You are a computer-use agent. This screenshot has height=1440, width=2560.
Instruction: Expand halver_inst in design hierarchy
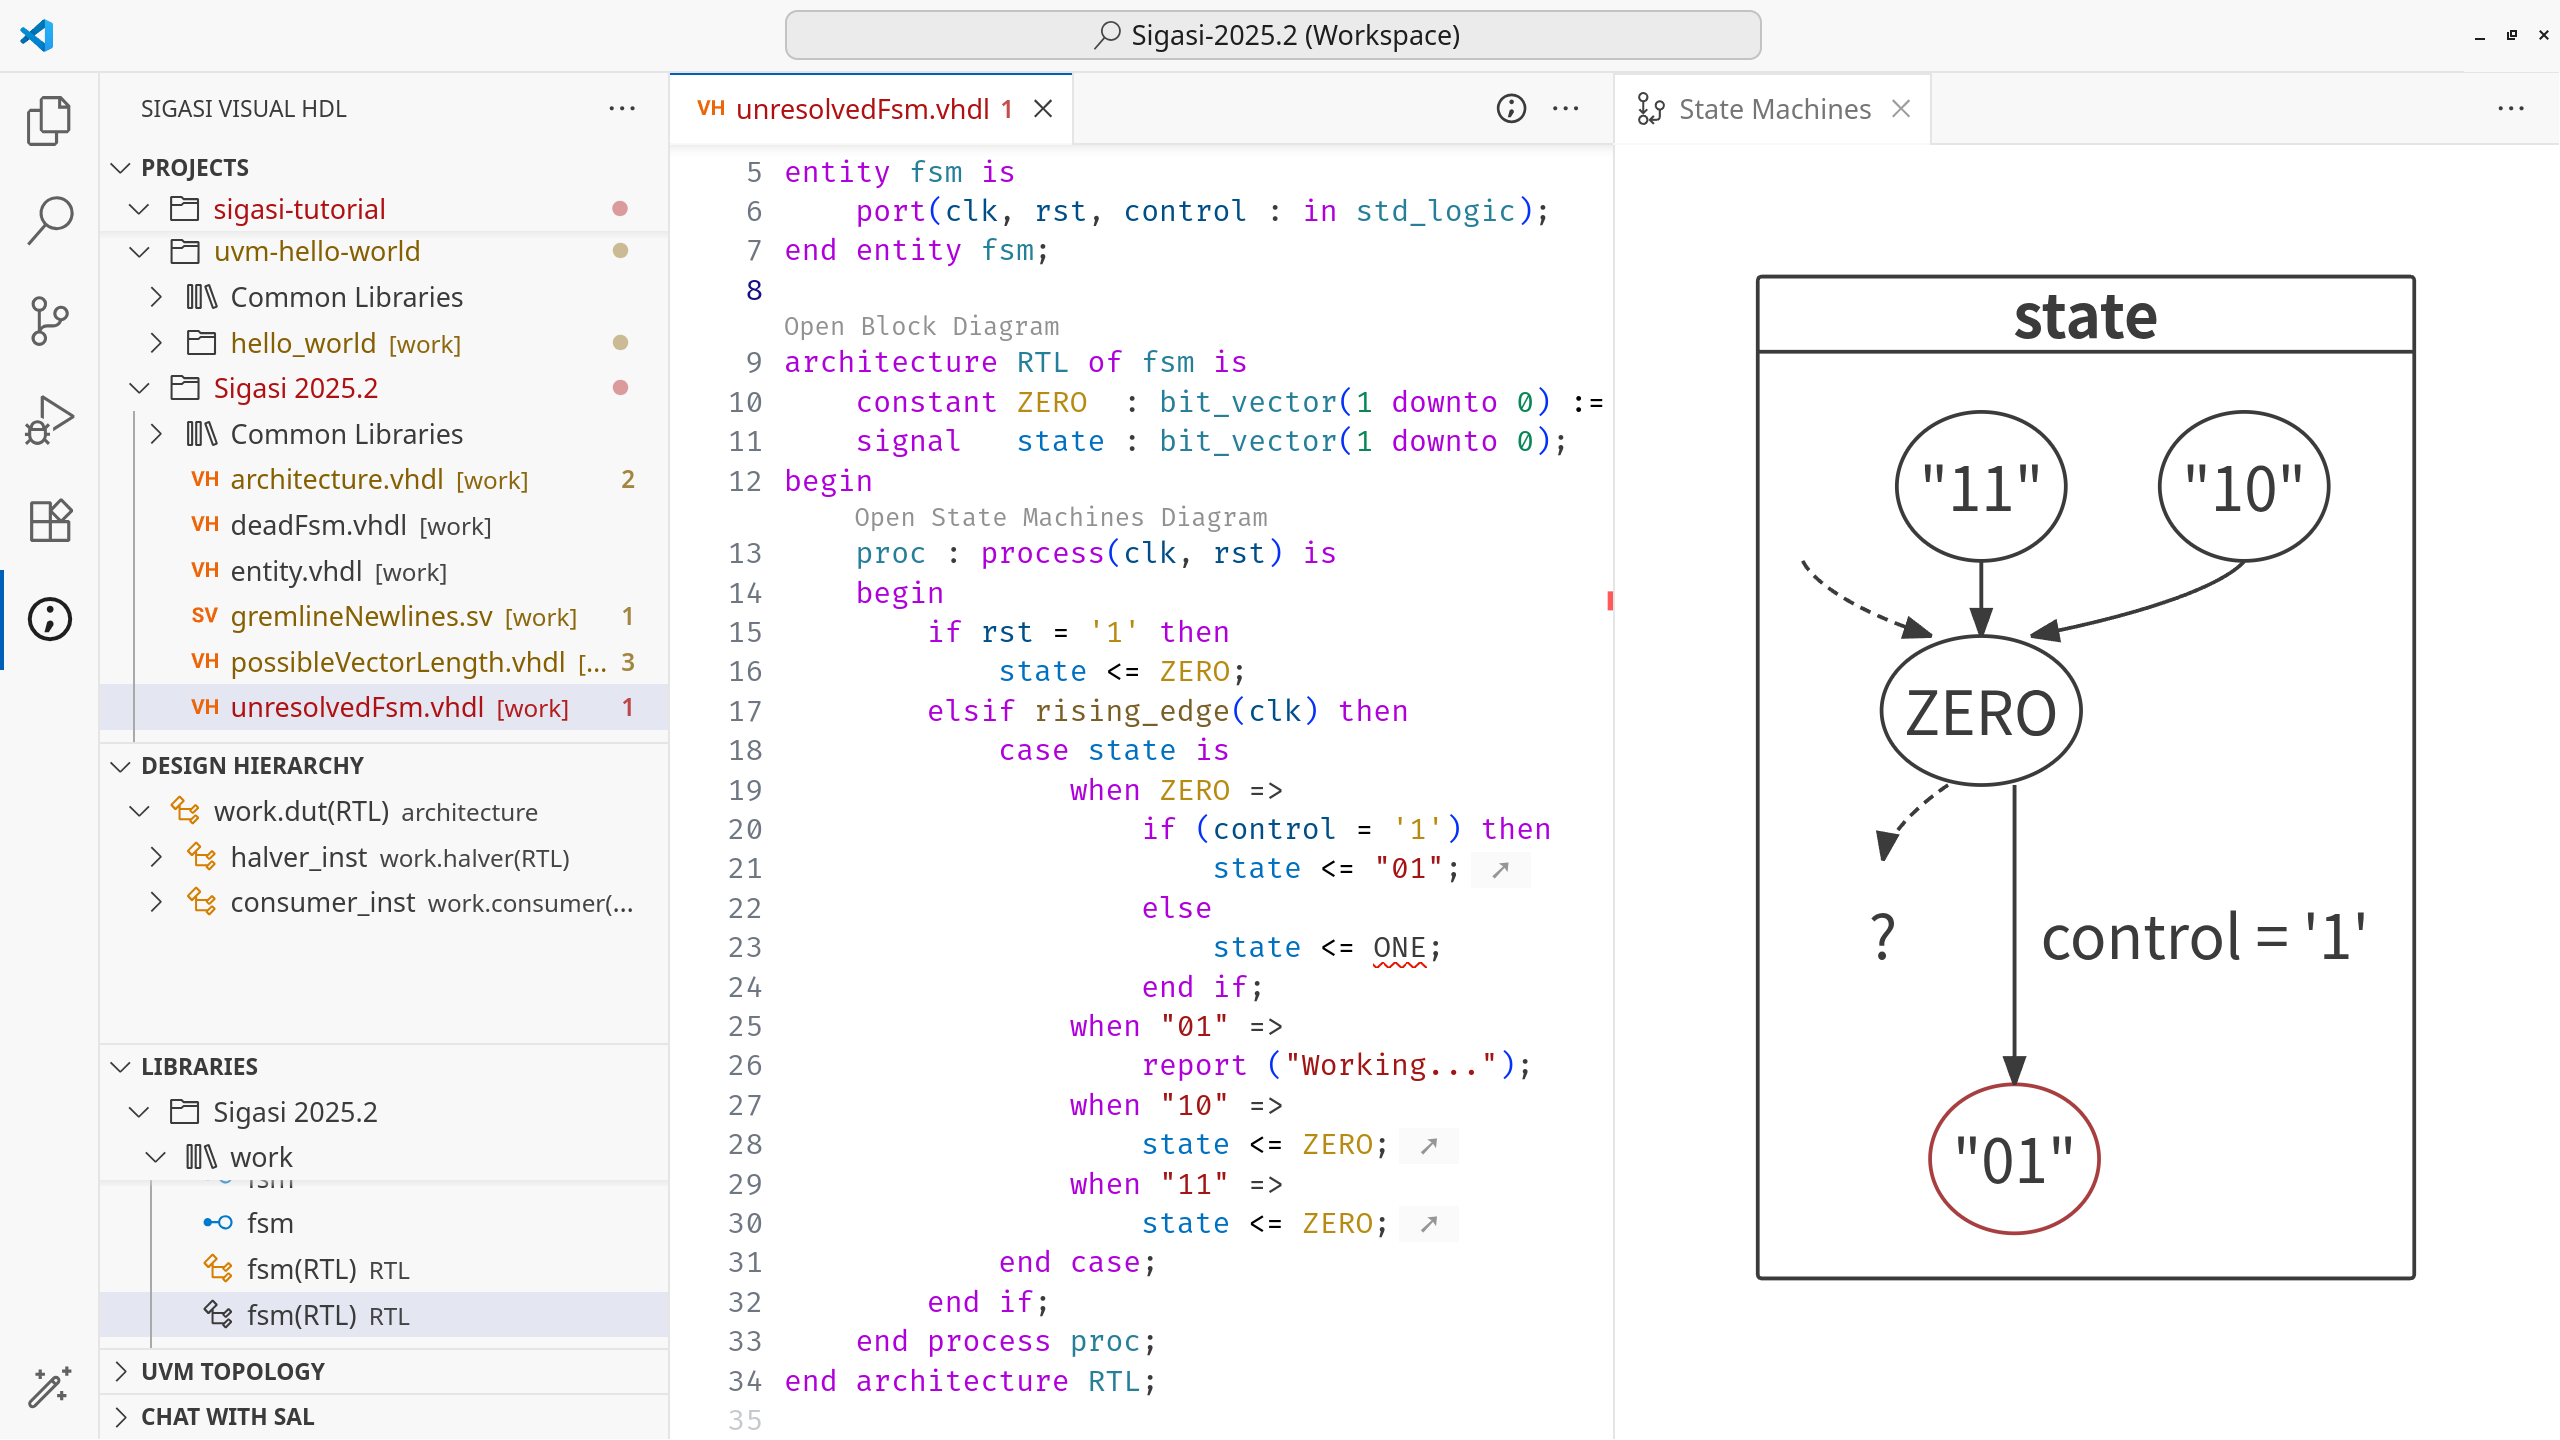[156, 857]
